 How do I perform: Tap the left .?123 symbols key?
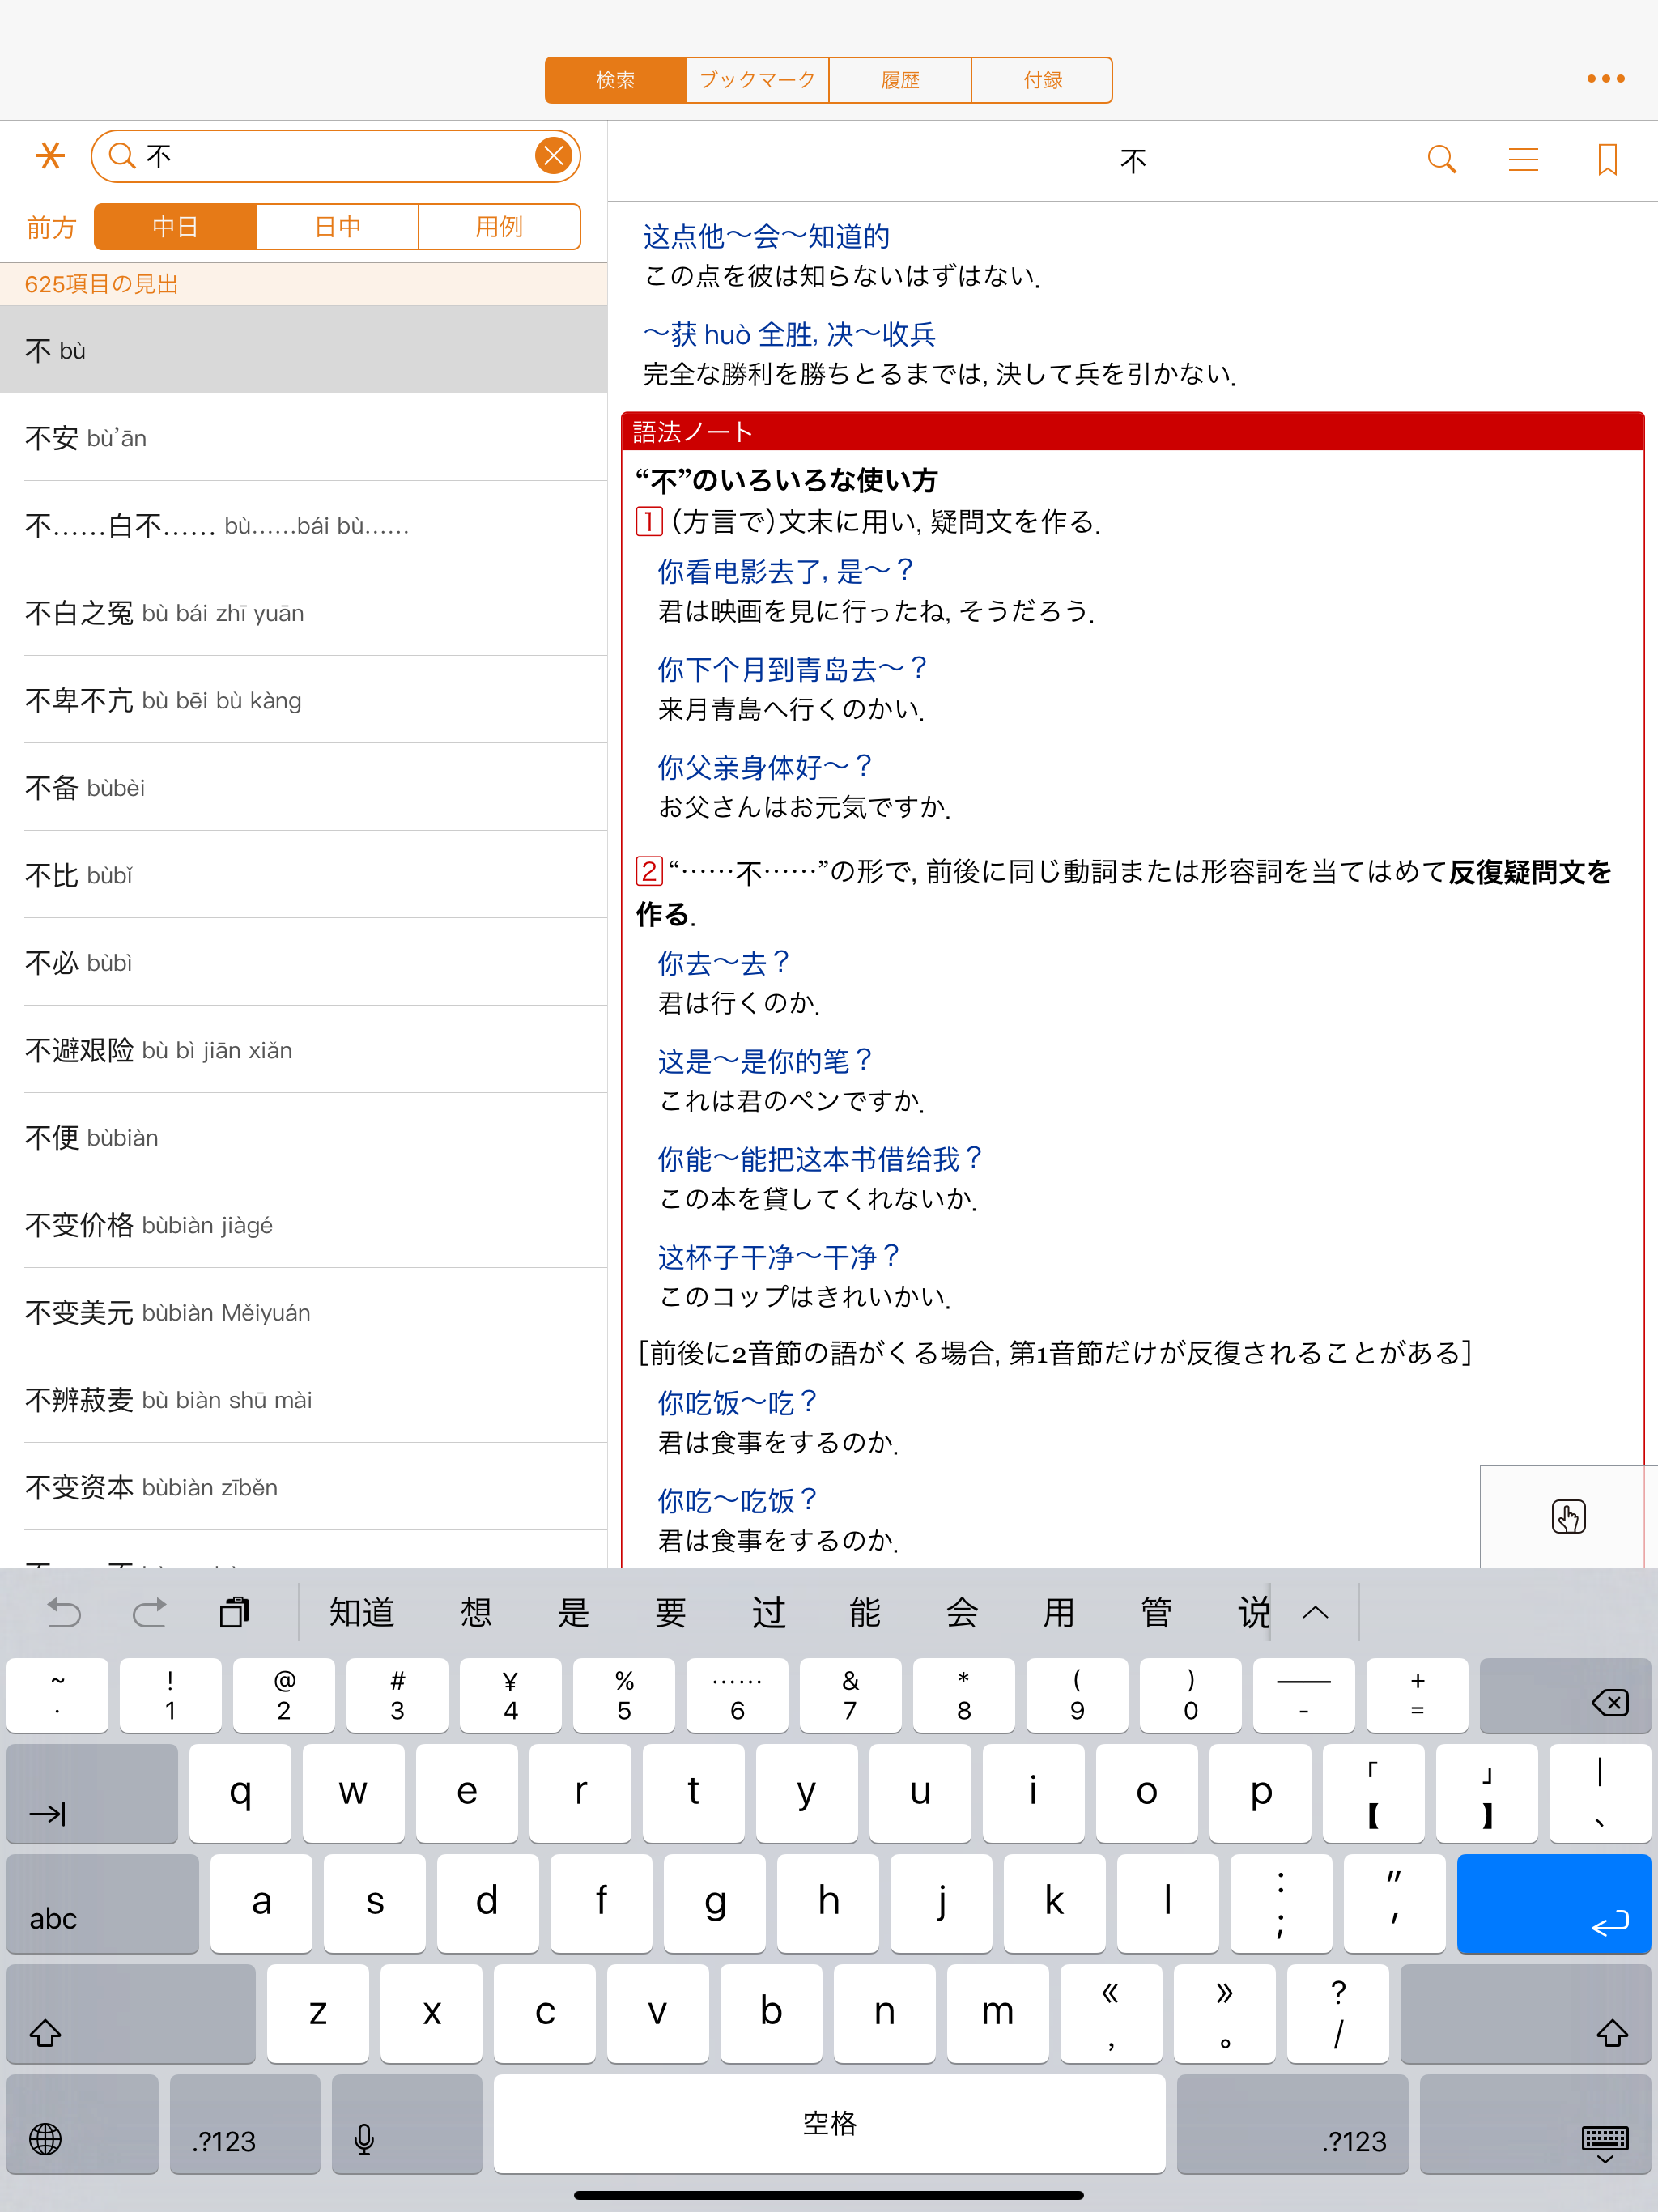point(245,2124)
